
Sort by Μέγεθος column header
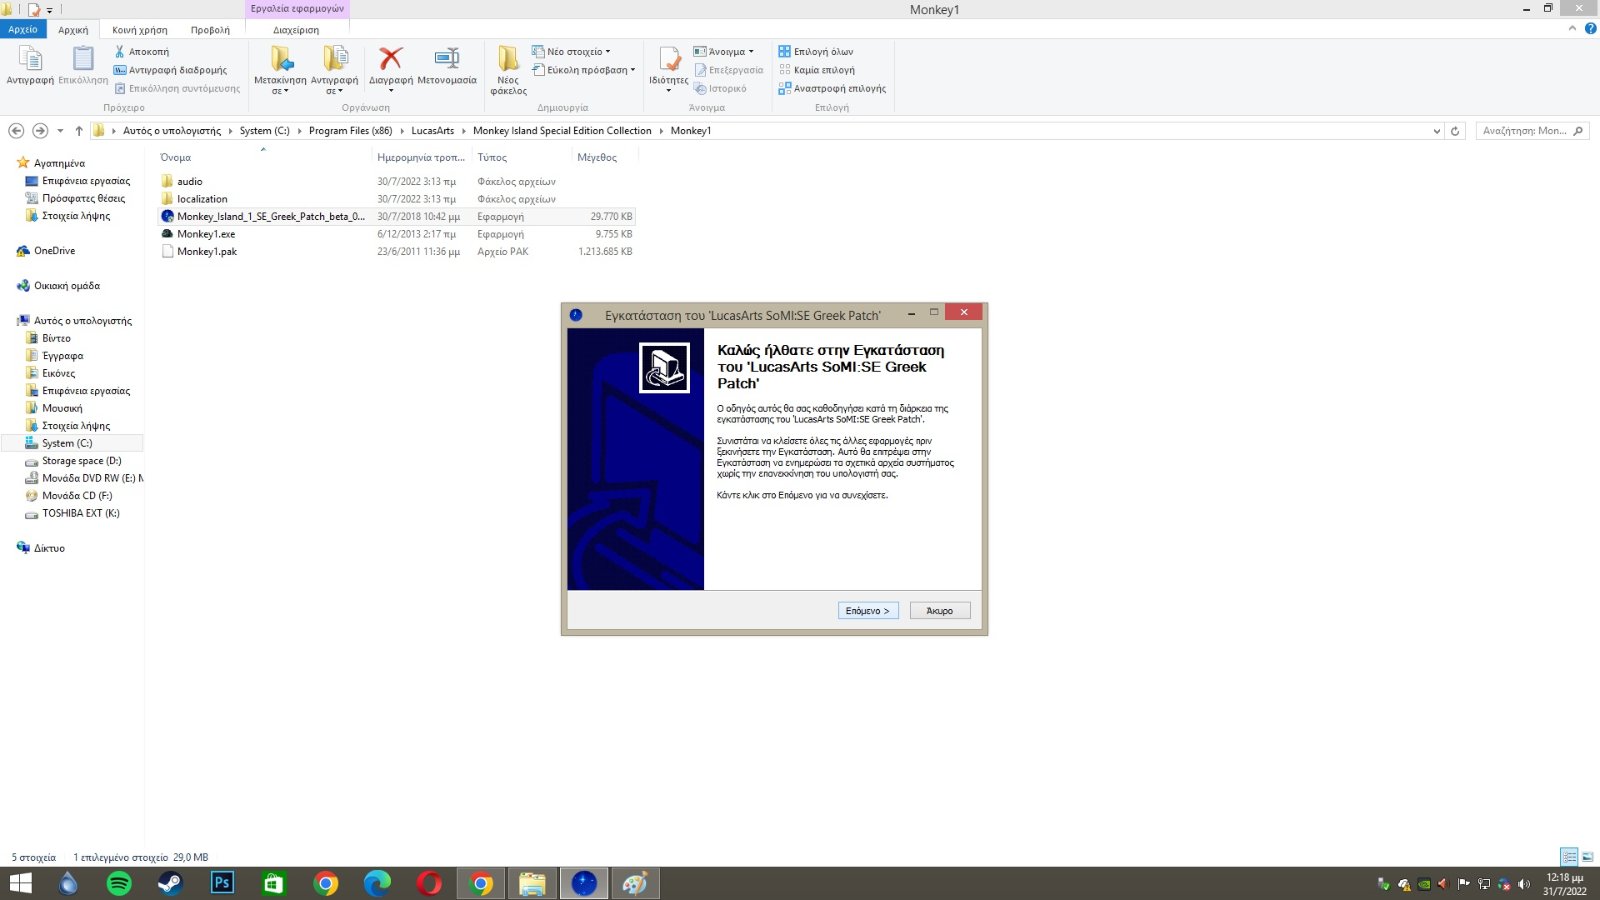pos(597,157)
